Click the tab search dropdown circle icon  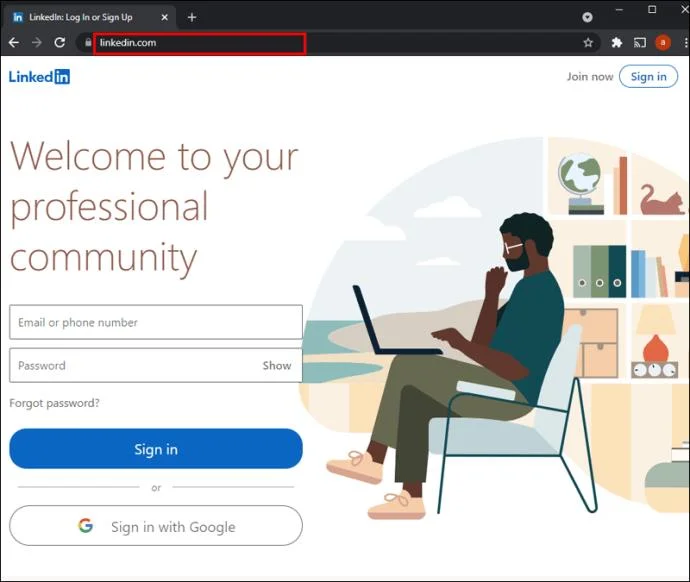point(587,17)
